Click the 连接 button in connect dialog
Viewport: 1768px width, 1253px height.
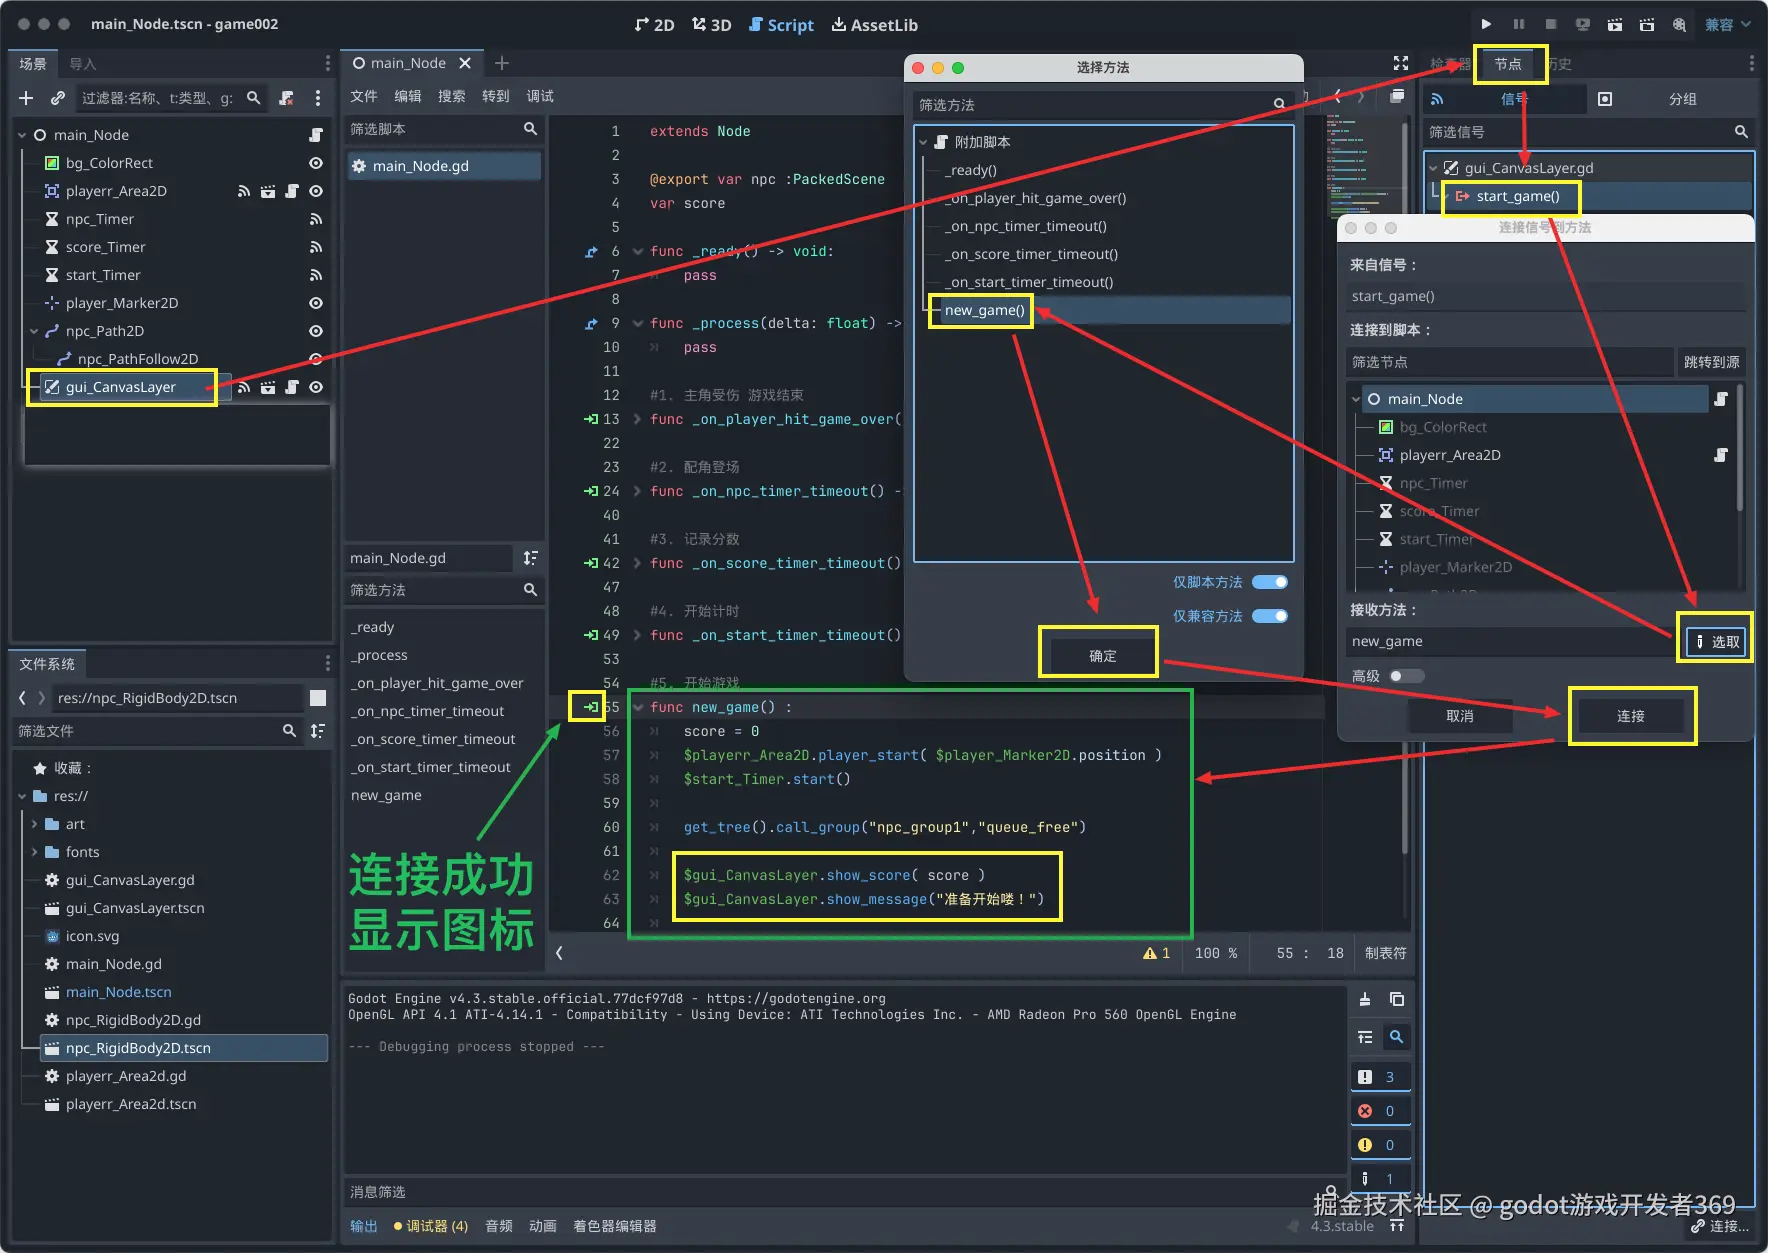(x=1630, y=716)
